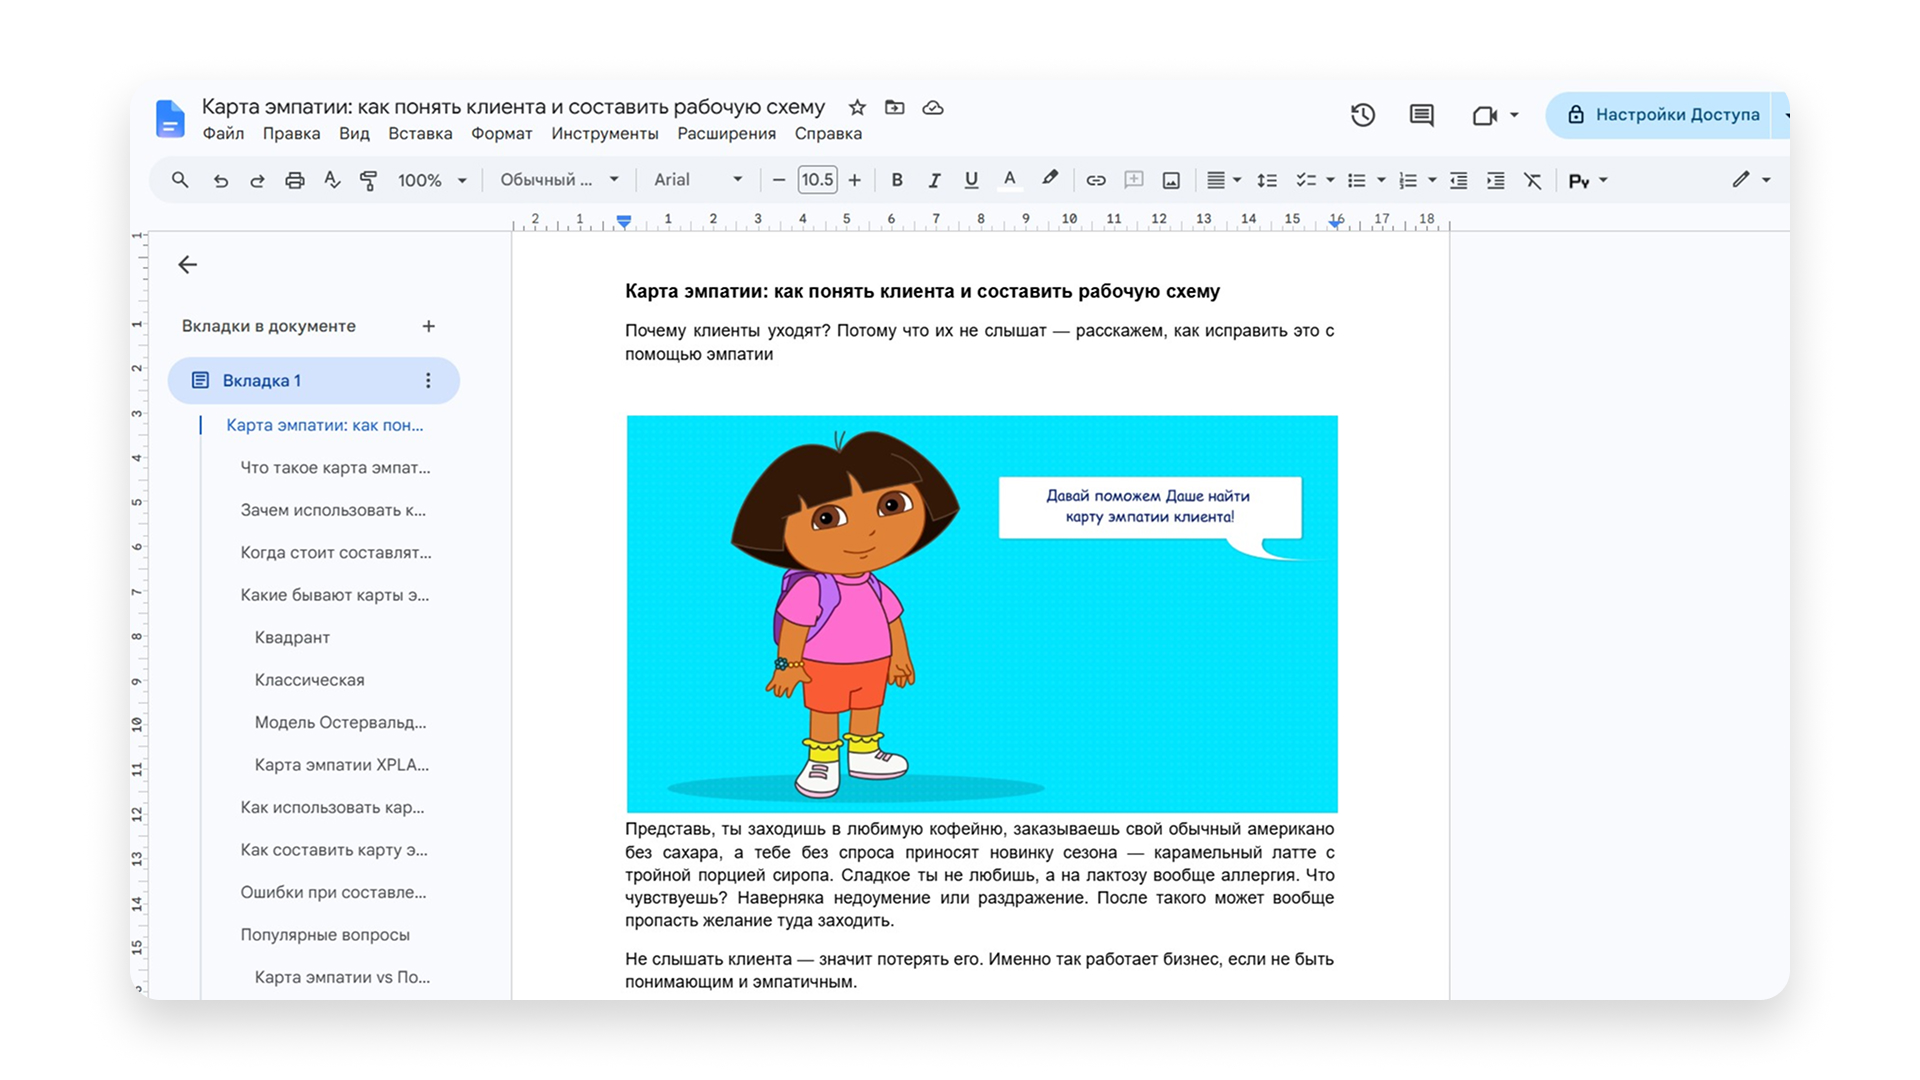Screen dimensions: 1920x1080
Task: Insert an image from the toolbar
Action: coord(1171,180)
